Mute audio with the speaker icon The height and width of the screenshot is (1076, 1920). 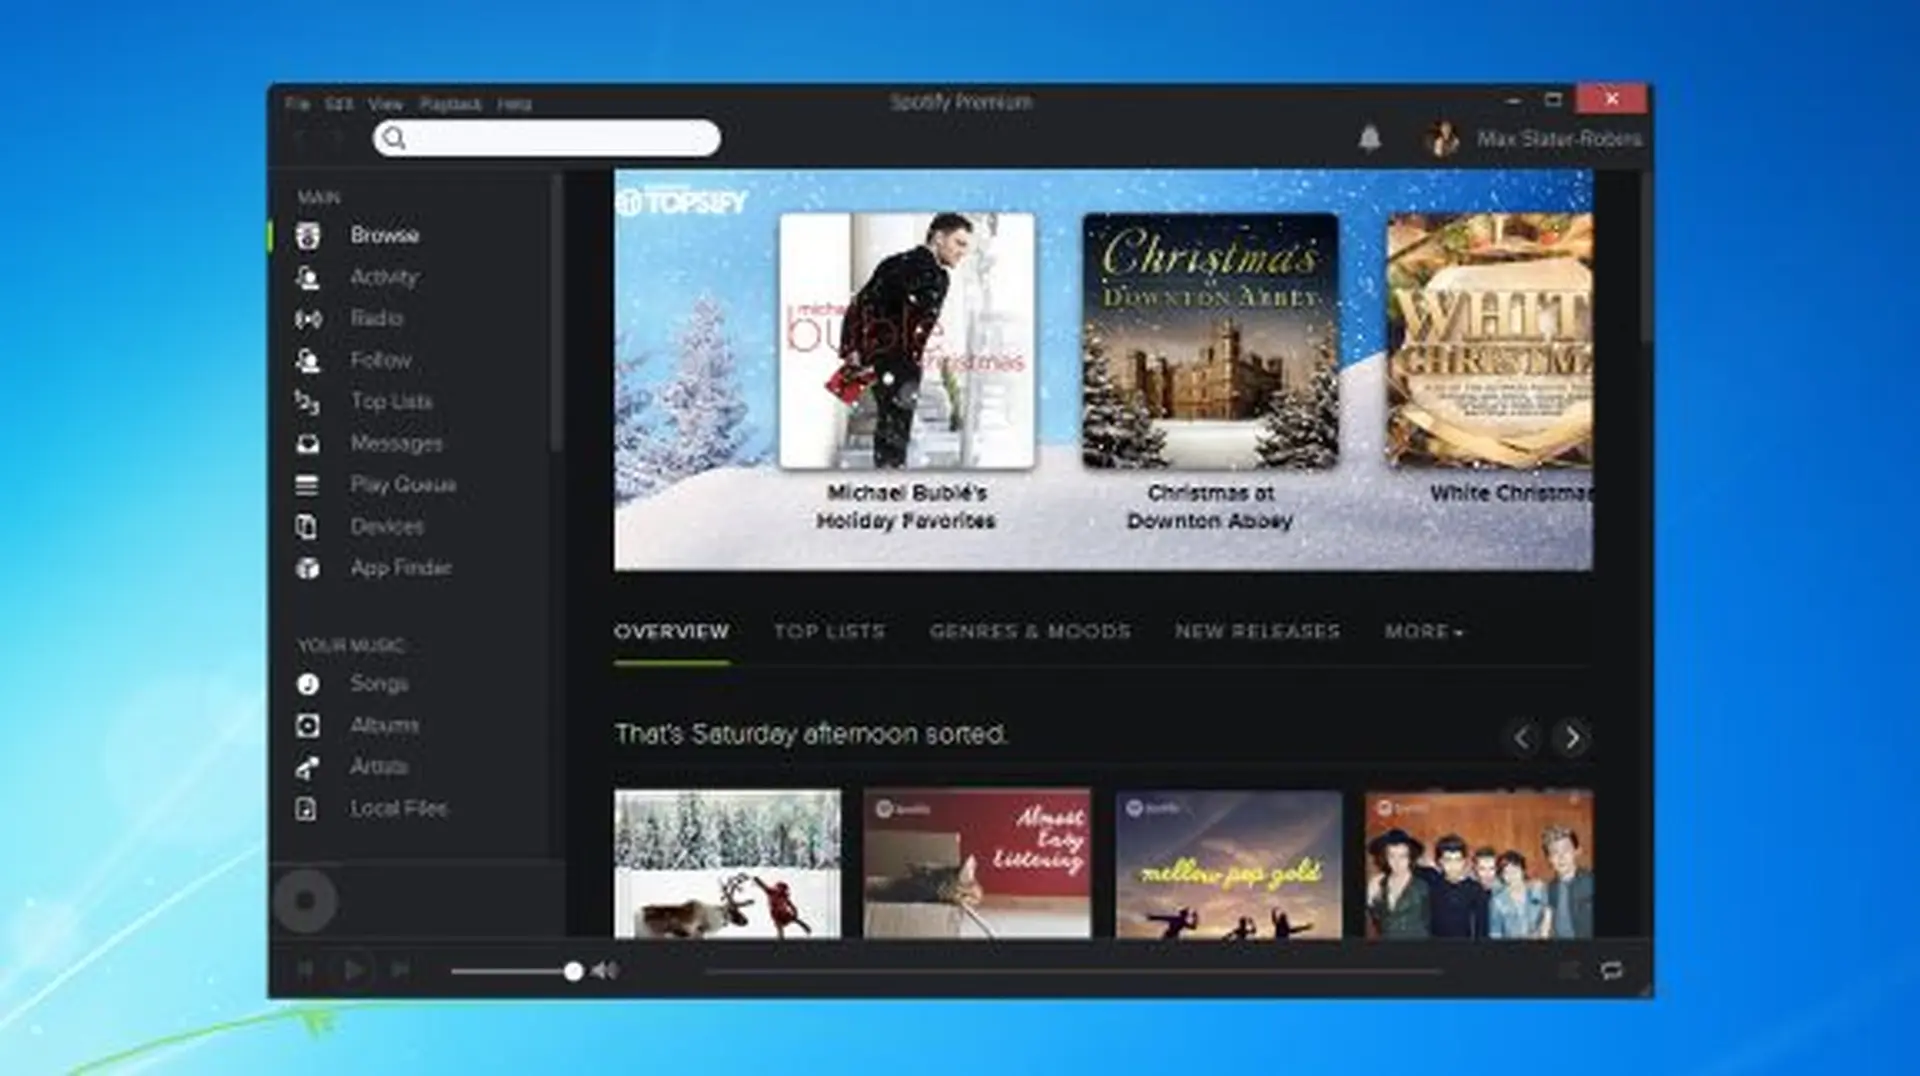point(605,971)
